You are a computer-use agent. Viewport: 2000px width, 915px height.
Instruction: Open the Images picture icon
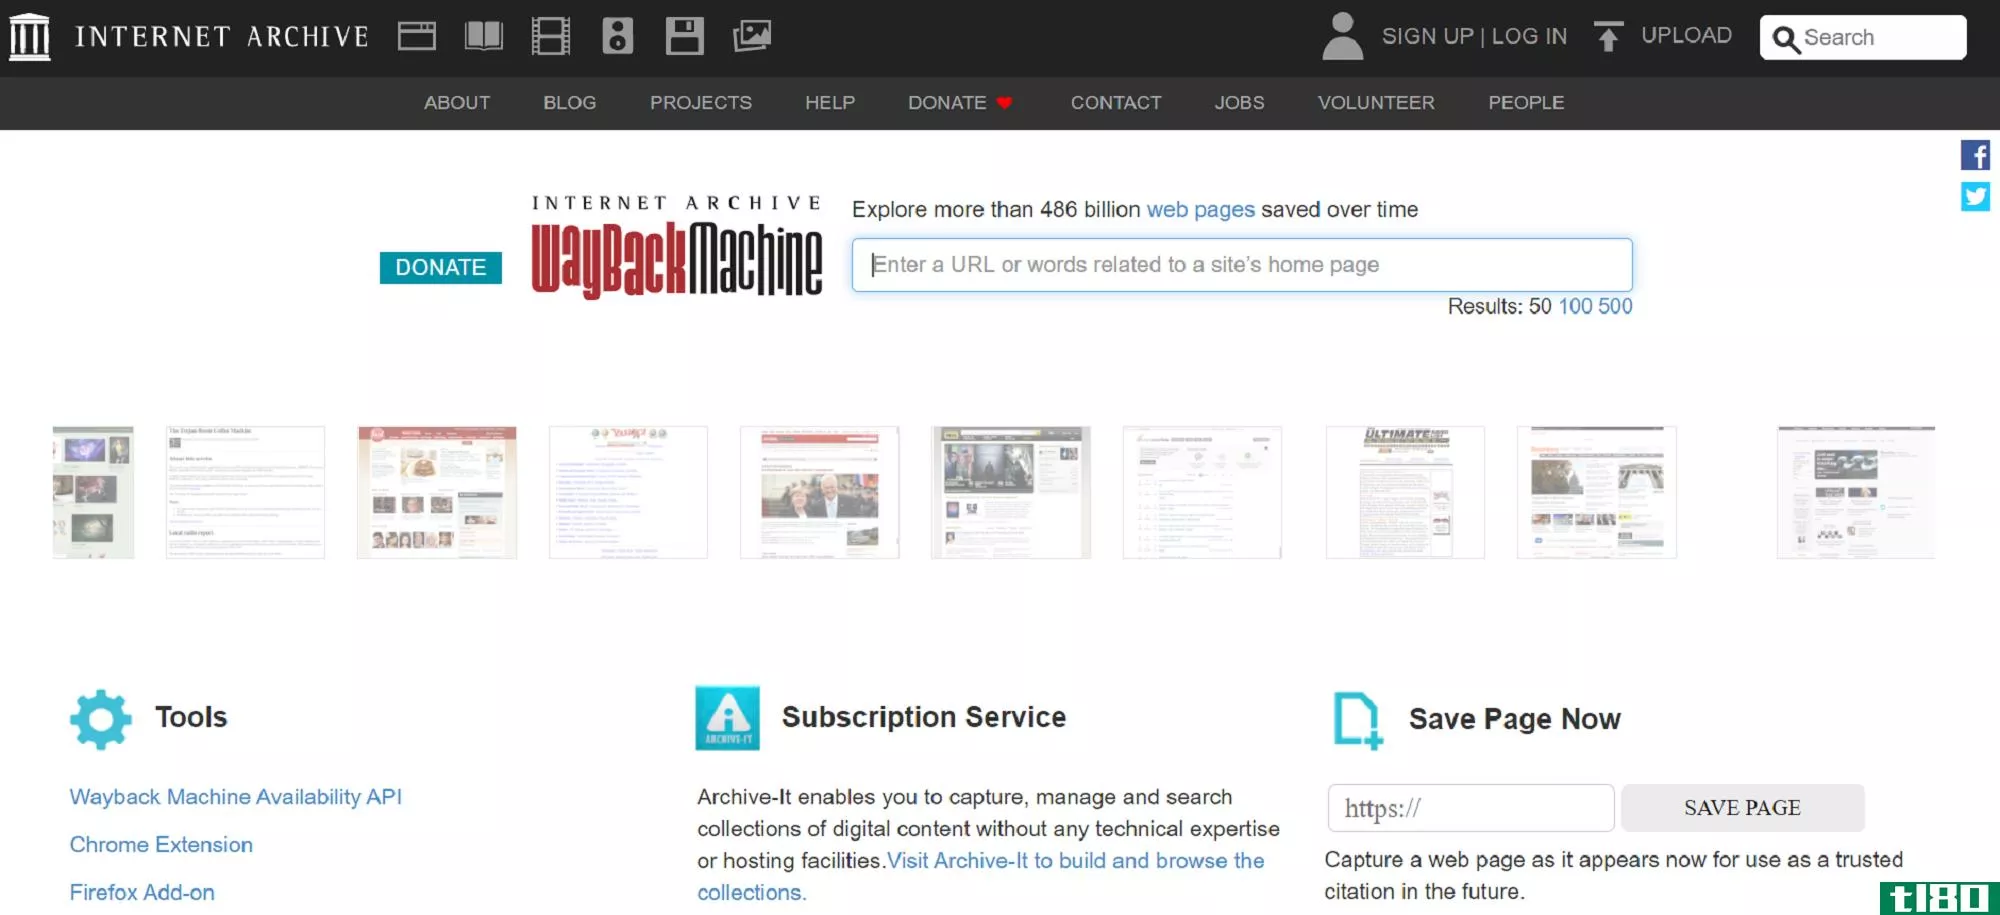click(x=752, y=37)
